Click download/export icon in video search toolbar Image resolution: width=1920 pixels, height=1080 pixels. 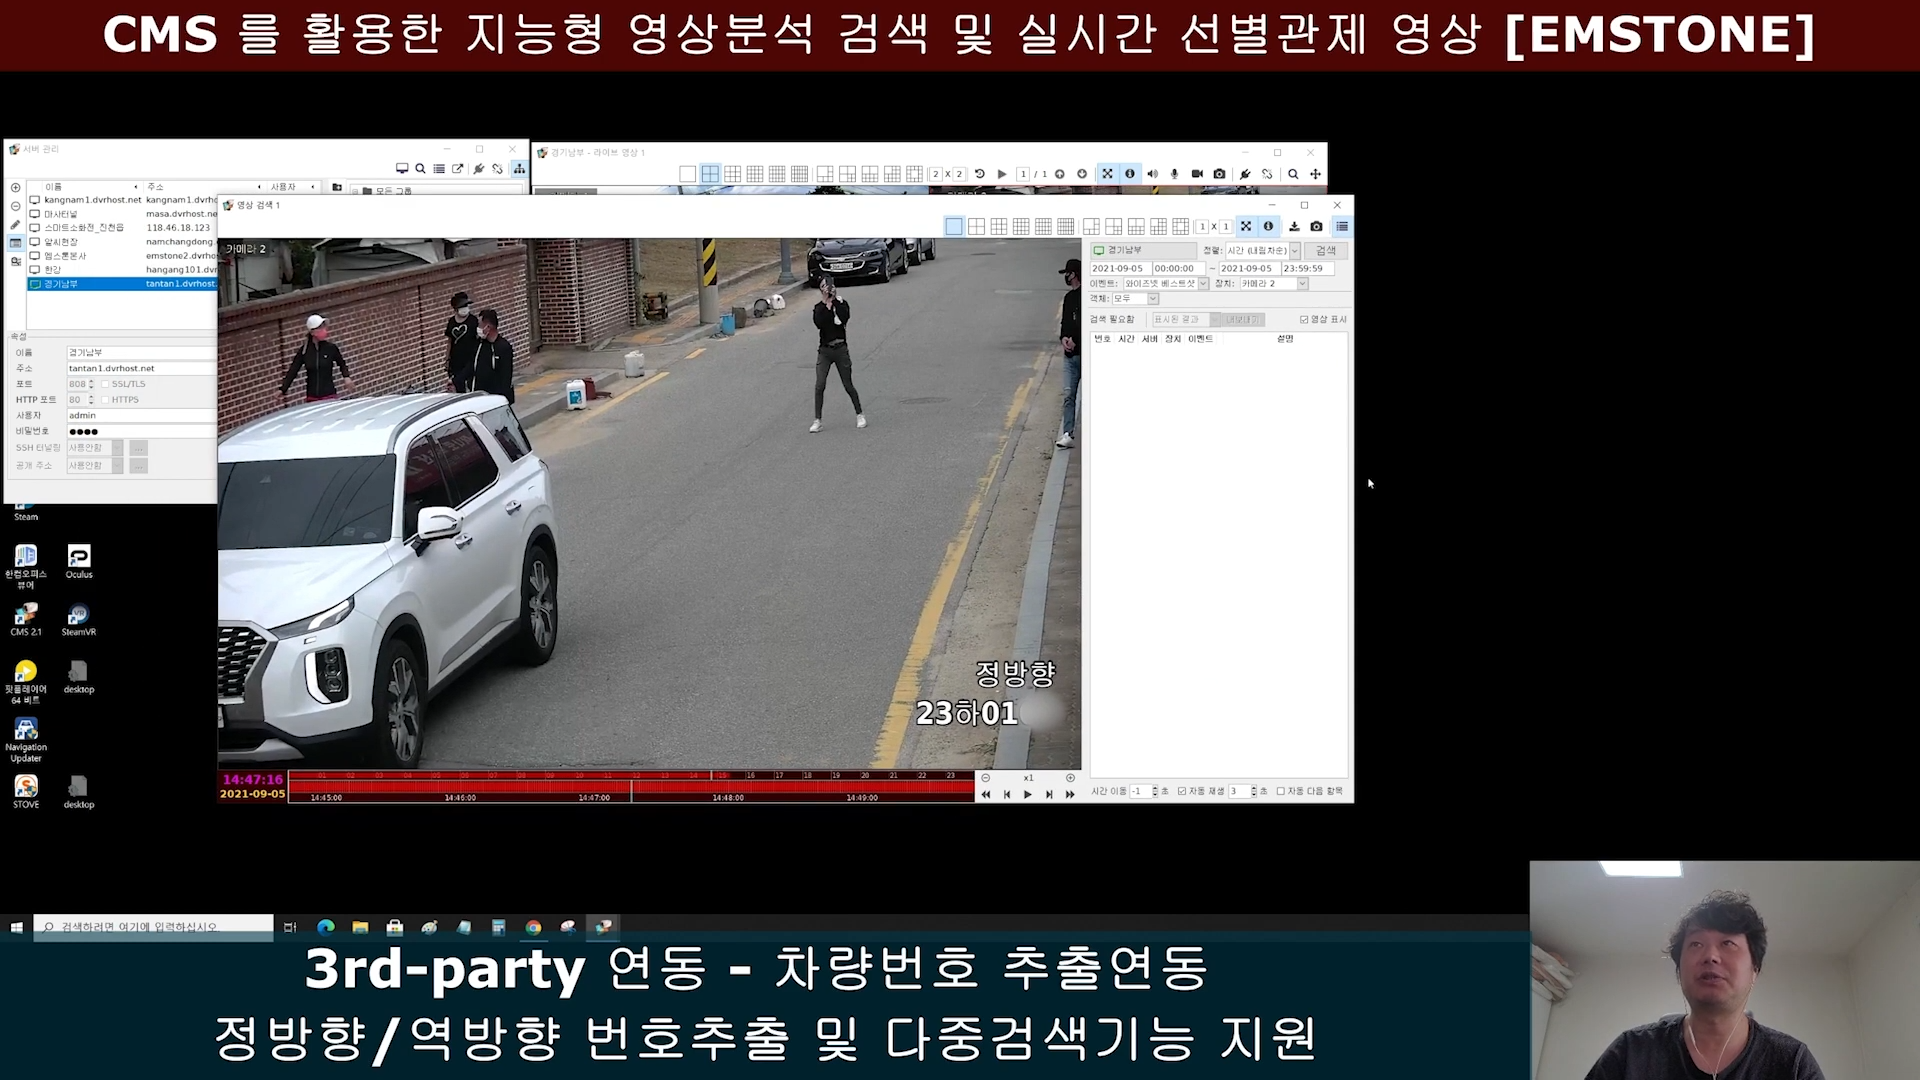pyautogui.click(x=1294, y=227)
